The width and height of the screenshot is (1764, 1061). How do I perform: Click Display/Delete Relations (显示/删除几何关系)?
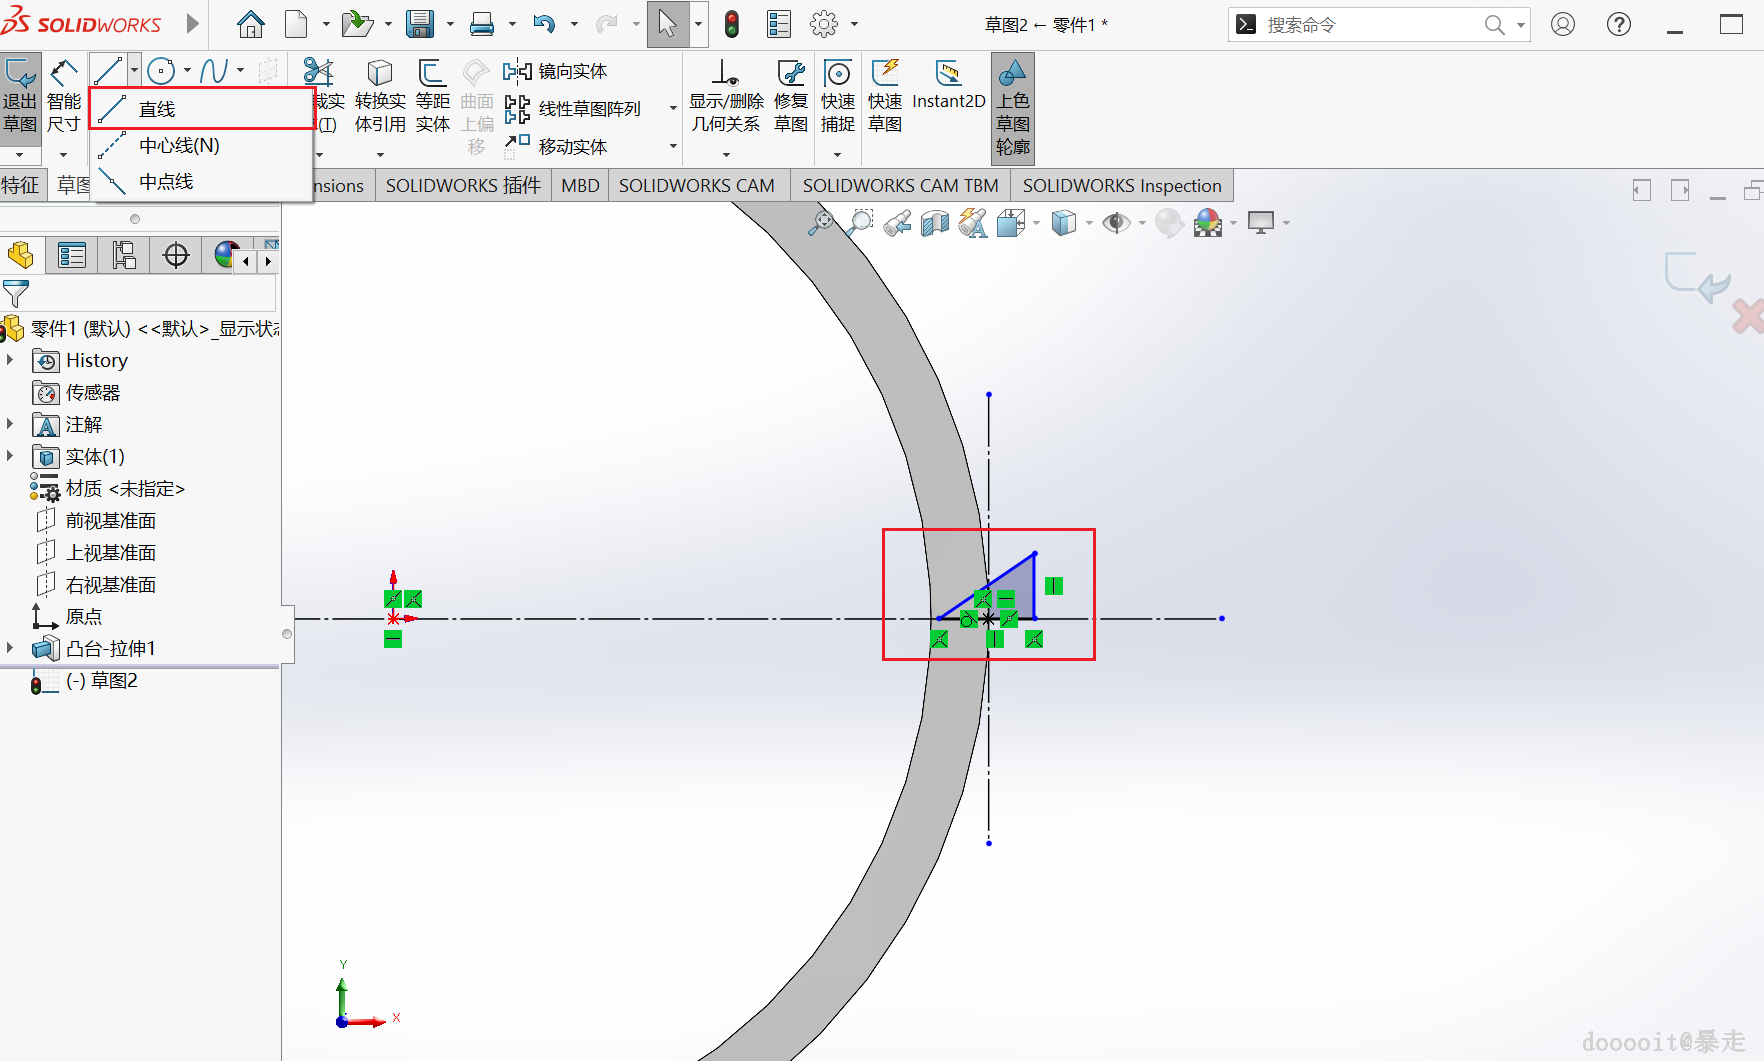[726, 96]
